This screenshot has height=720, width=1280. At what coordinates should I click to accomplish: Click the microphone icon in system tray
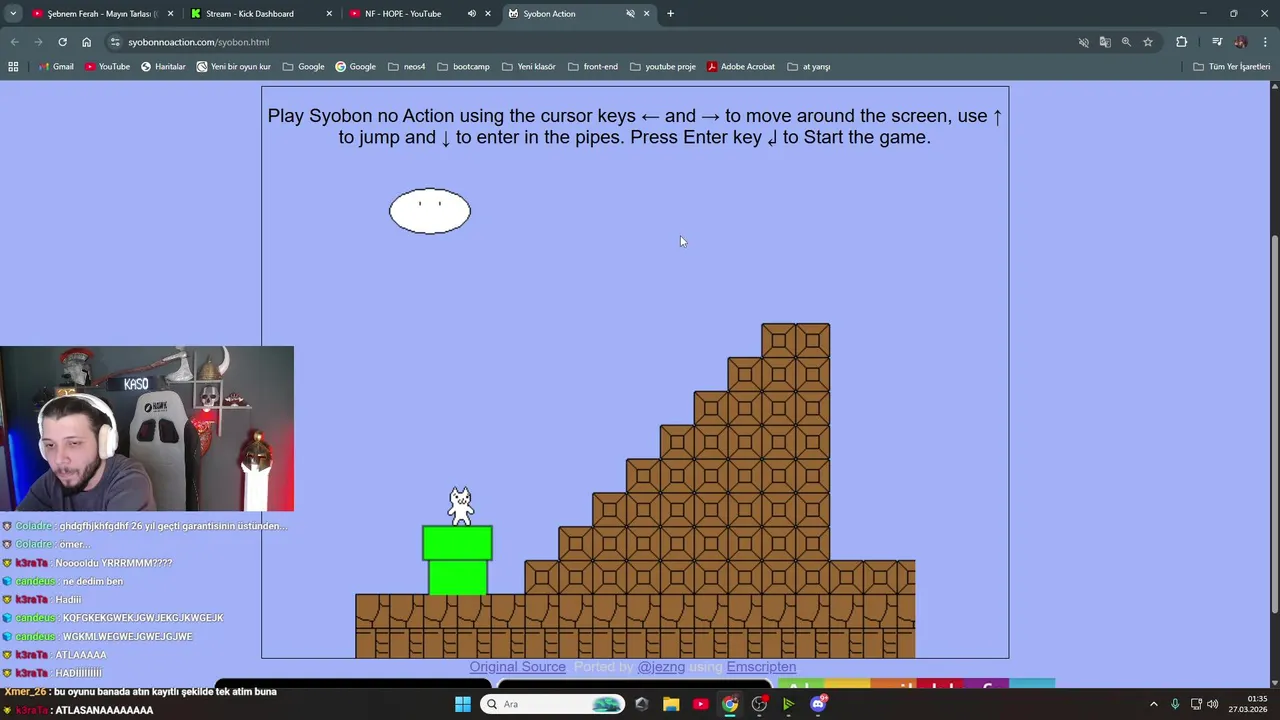point(1175,704)
